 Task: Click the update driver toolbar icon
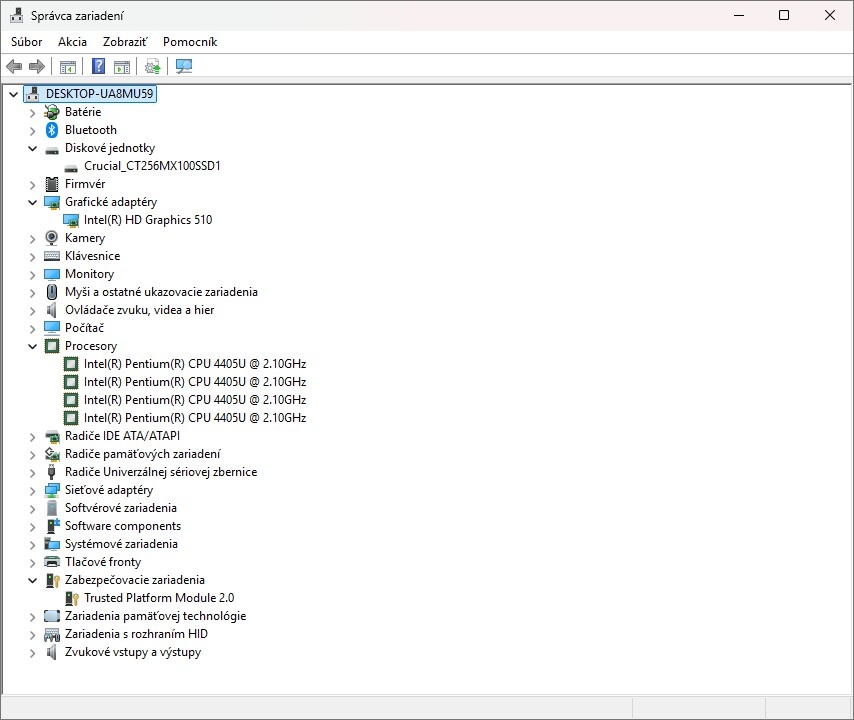coord(151,66)
